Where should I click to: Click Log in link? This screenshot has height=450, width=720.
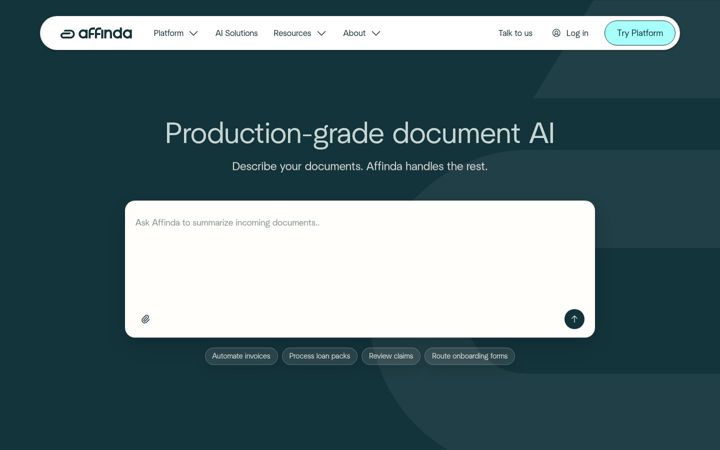pos(577,33)
